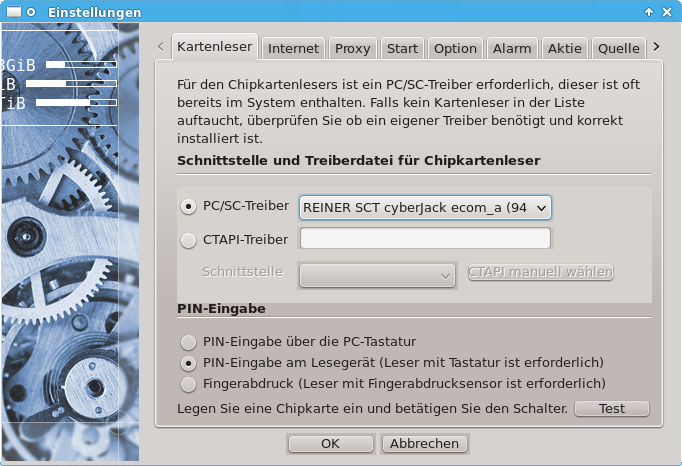Choose PIN-Eingabe am Lesegerät option
This screenshot has width=682, height=466.
click(x=188, y=362)
